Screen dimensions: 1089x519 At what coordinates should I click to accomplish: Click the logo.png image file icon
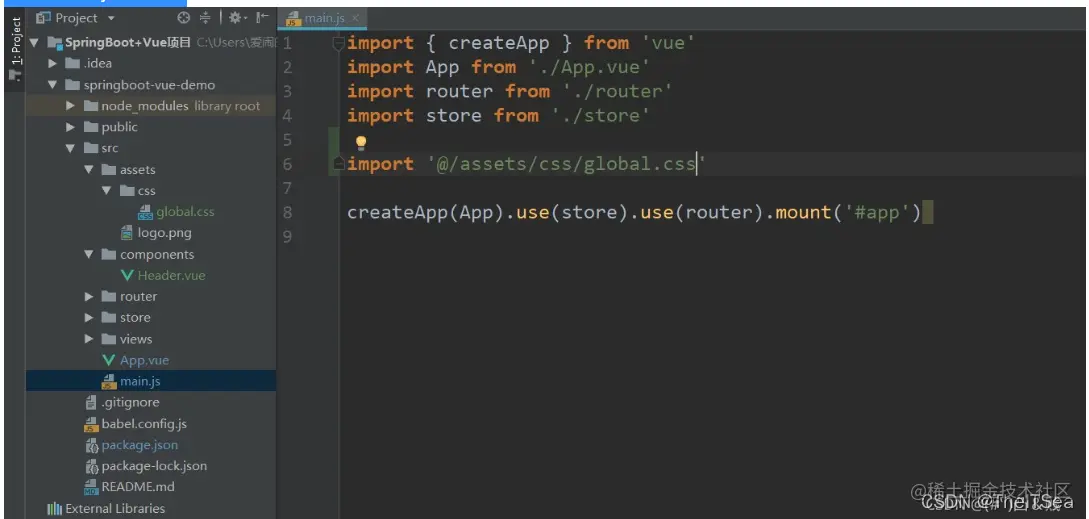[x=127, y=233]
